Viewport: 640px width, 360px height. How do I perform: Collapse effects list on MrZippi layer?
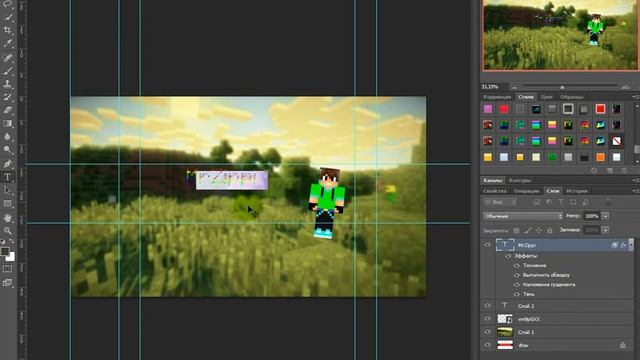click(x=631, y=245)
